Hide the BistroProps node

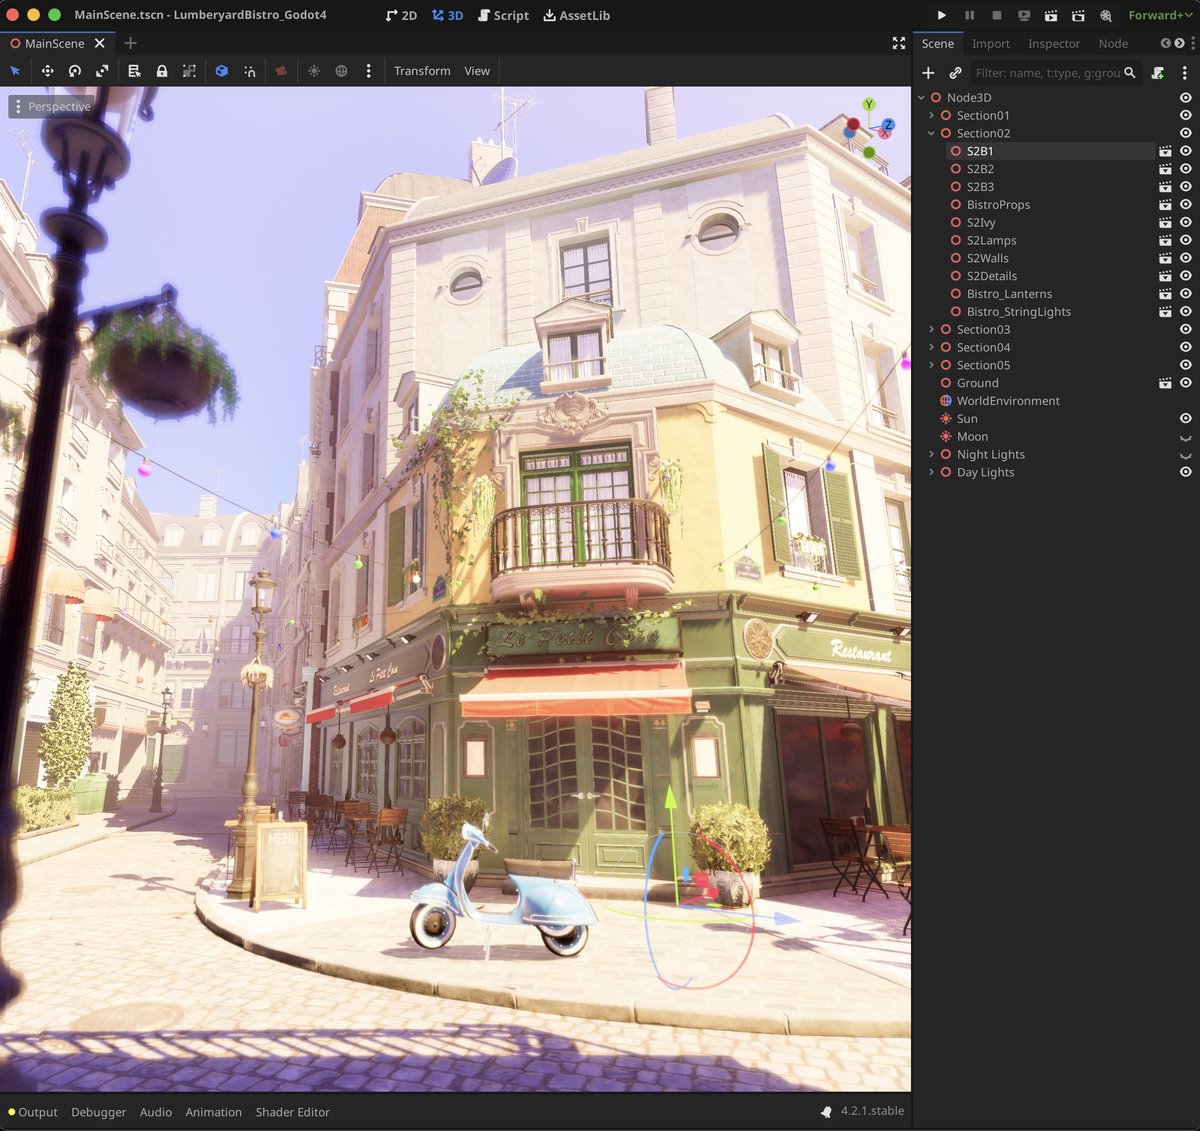click(x=1185, y=204)
